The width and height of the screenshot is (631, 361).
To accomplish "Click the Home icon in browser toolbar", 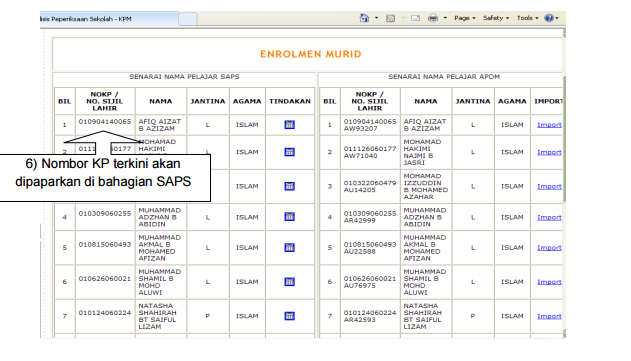I will coord(364,18).
